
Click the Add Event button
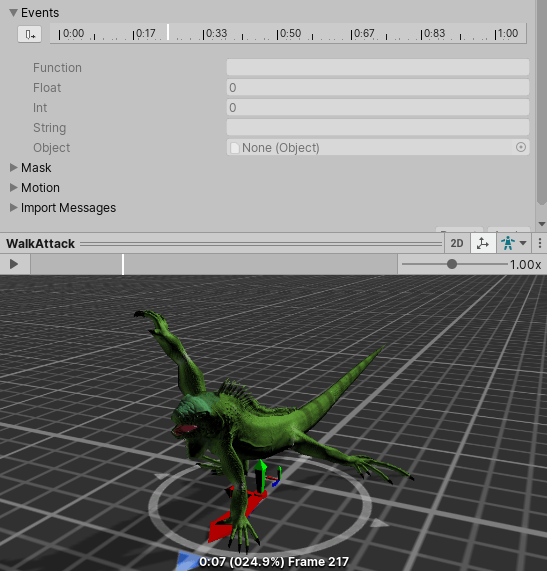pos(29,34)
